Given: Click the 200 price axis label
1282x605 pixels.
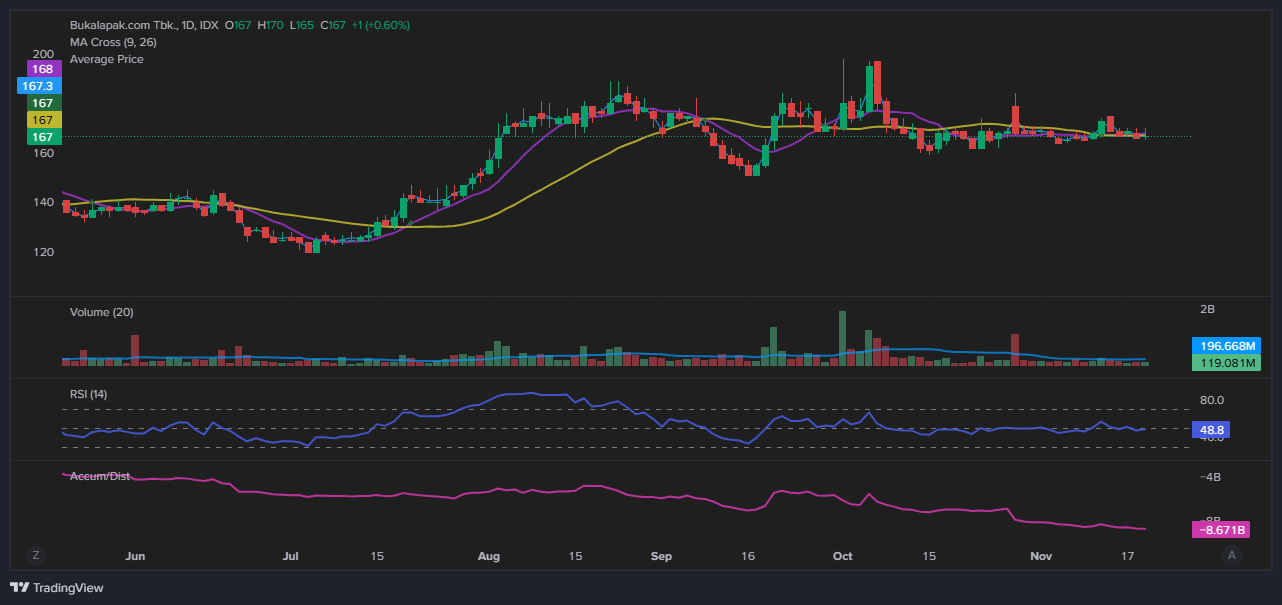Looking at the screenshot, I should [43, 54].
